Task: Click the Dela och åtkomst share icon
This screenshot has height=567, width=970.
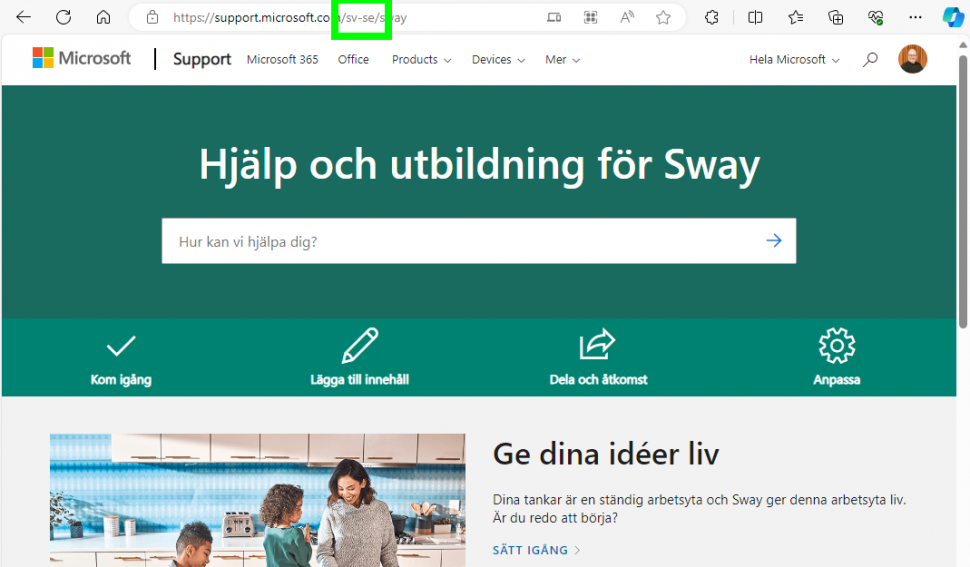Action: 598,344
